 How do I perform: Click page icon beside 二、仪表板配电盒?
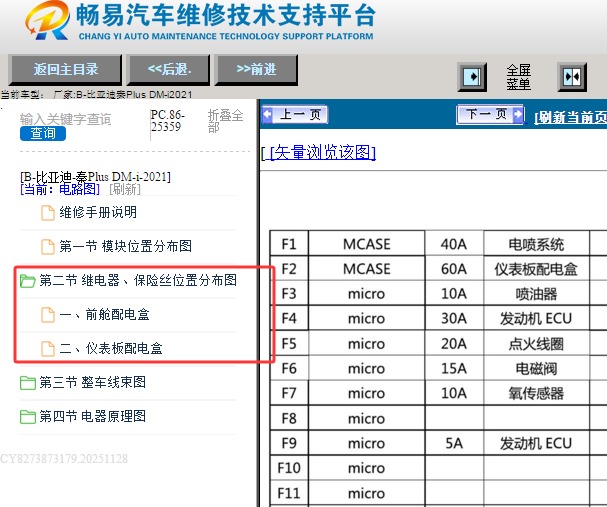tap(48, 349)
